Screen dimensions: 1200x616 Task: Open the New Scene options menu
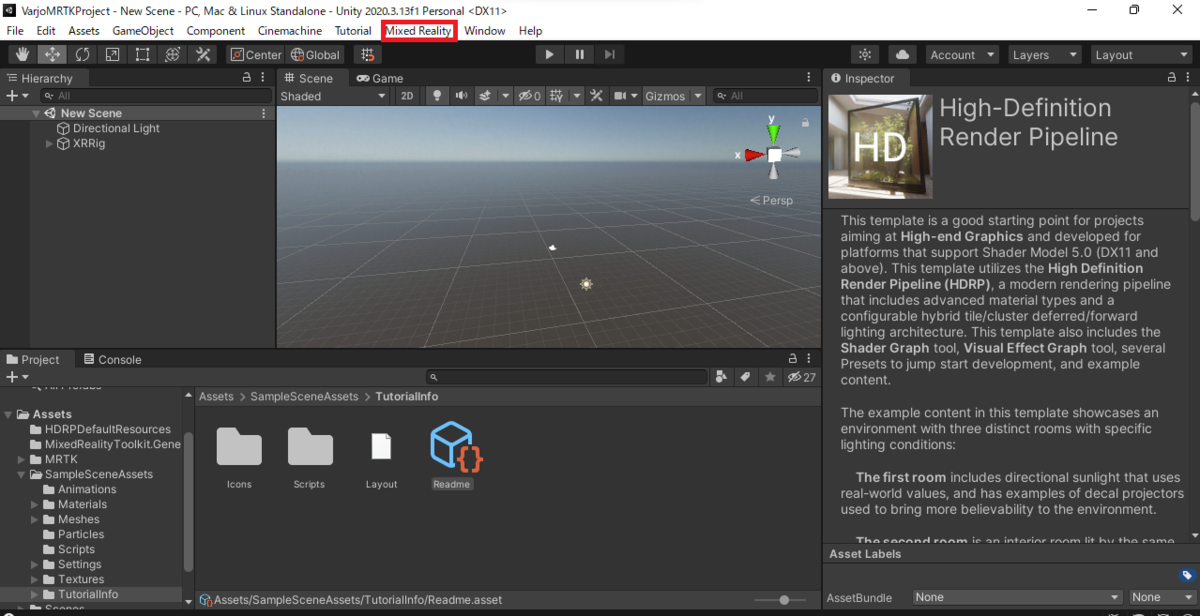pos(264,113)
